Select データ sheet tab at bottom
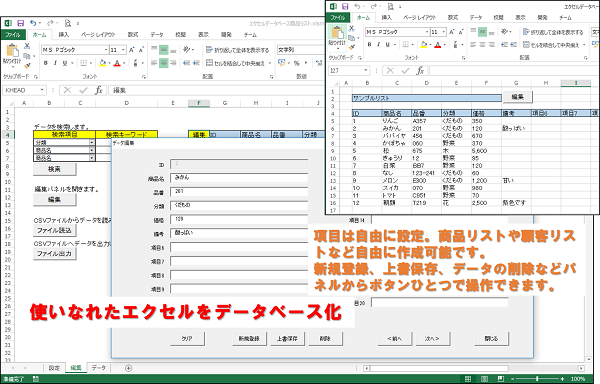 pos(98,368)
